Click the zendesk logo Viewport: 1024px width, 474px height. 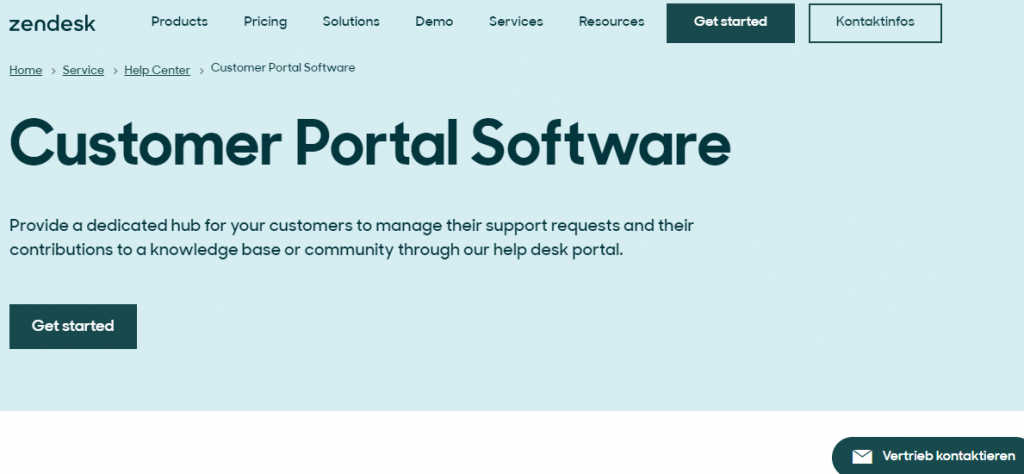(52, 24)
